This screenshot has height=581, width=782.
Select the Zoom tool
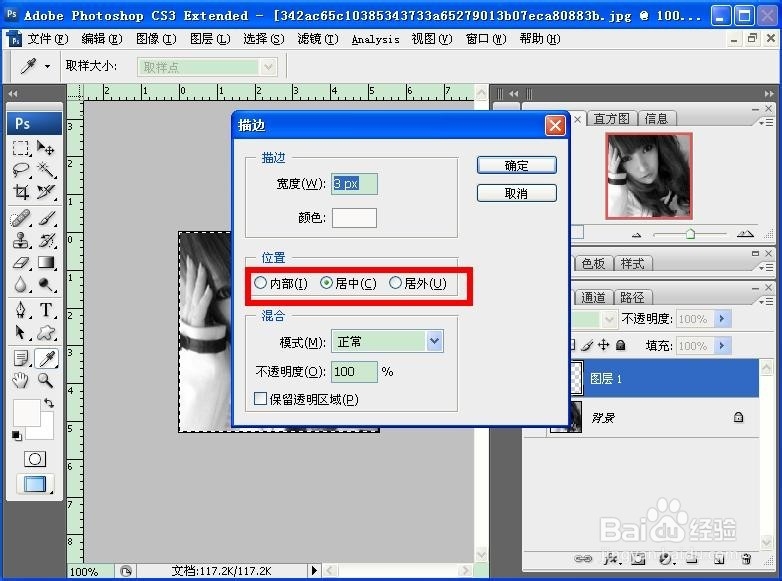pyautogui.click(x=46, y=381)
